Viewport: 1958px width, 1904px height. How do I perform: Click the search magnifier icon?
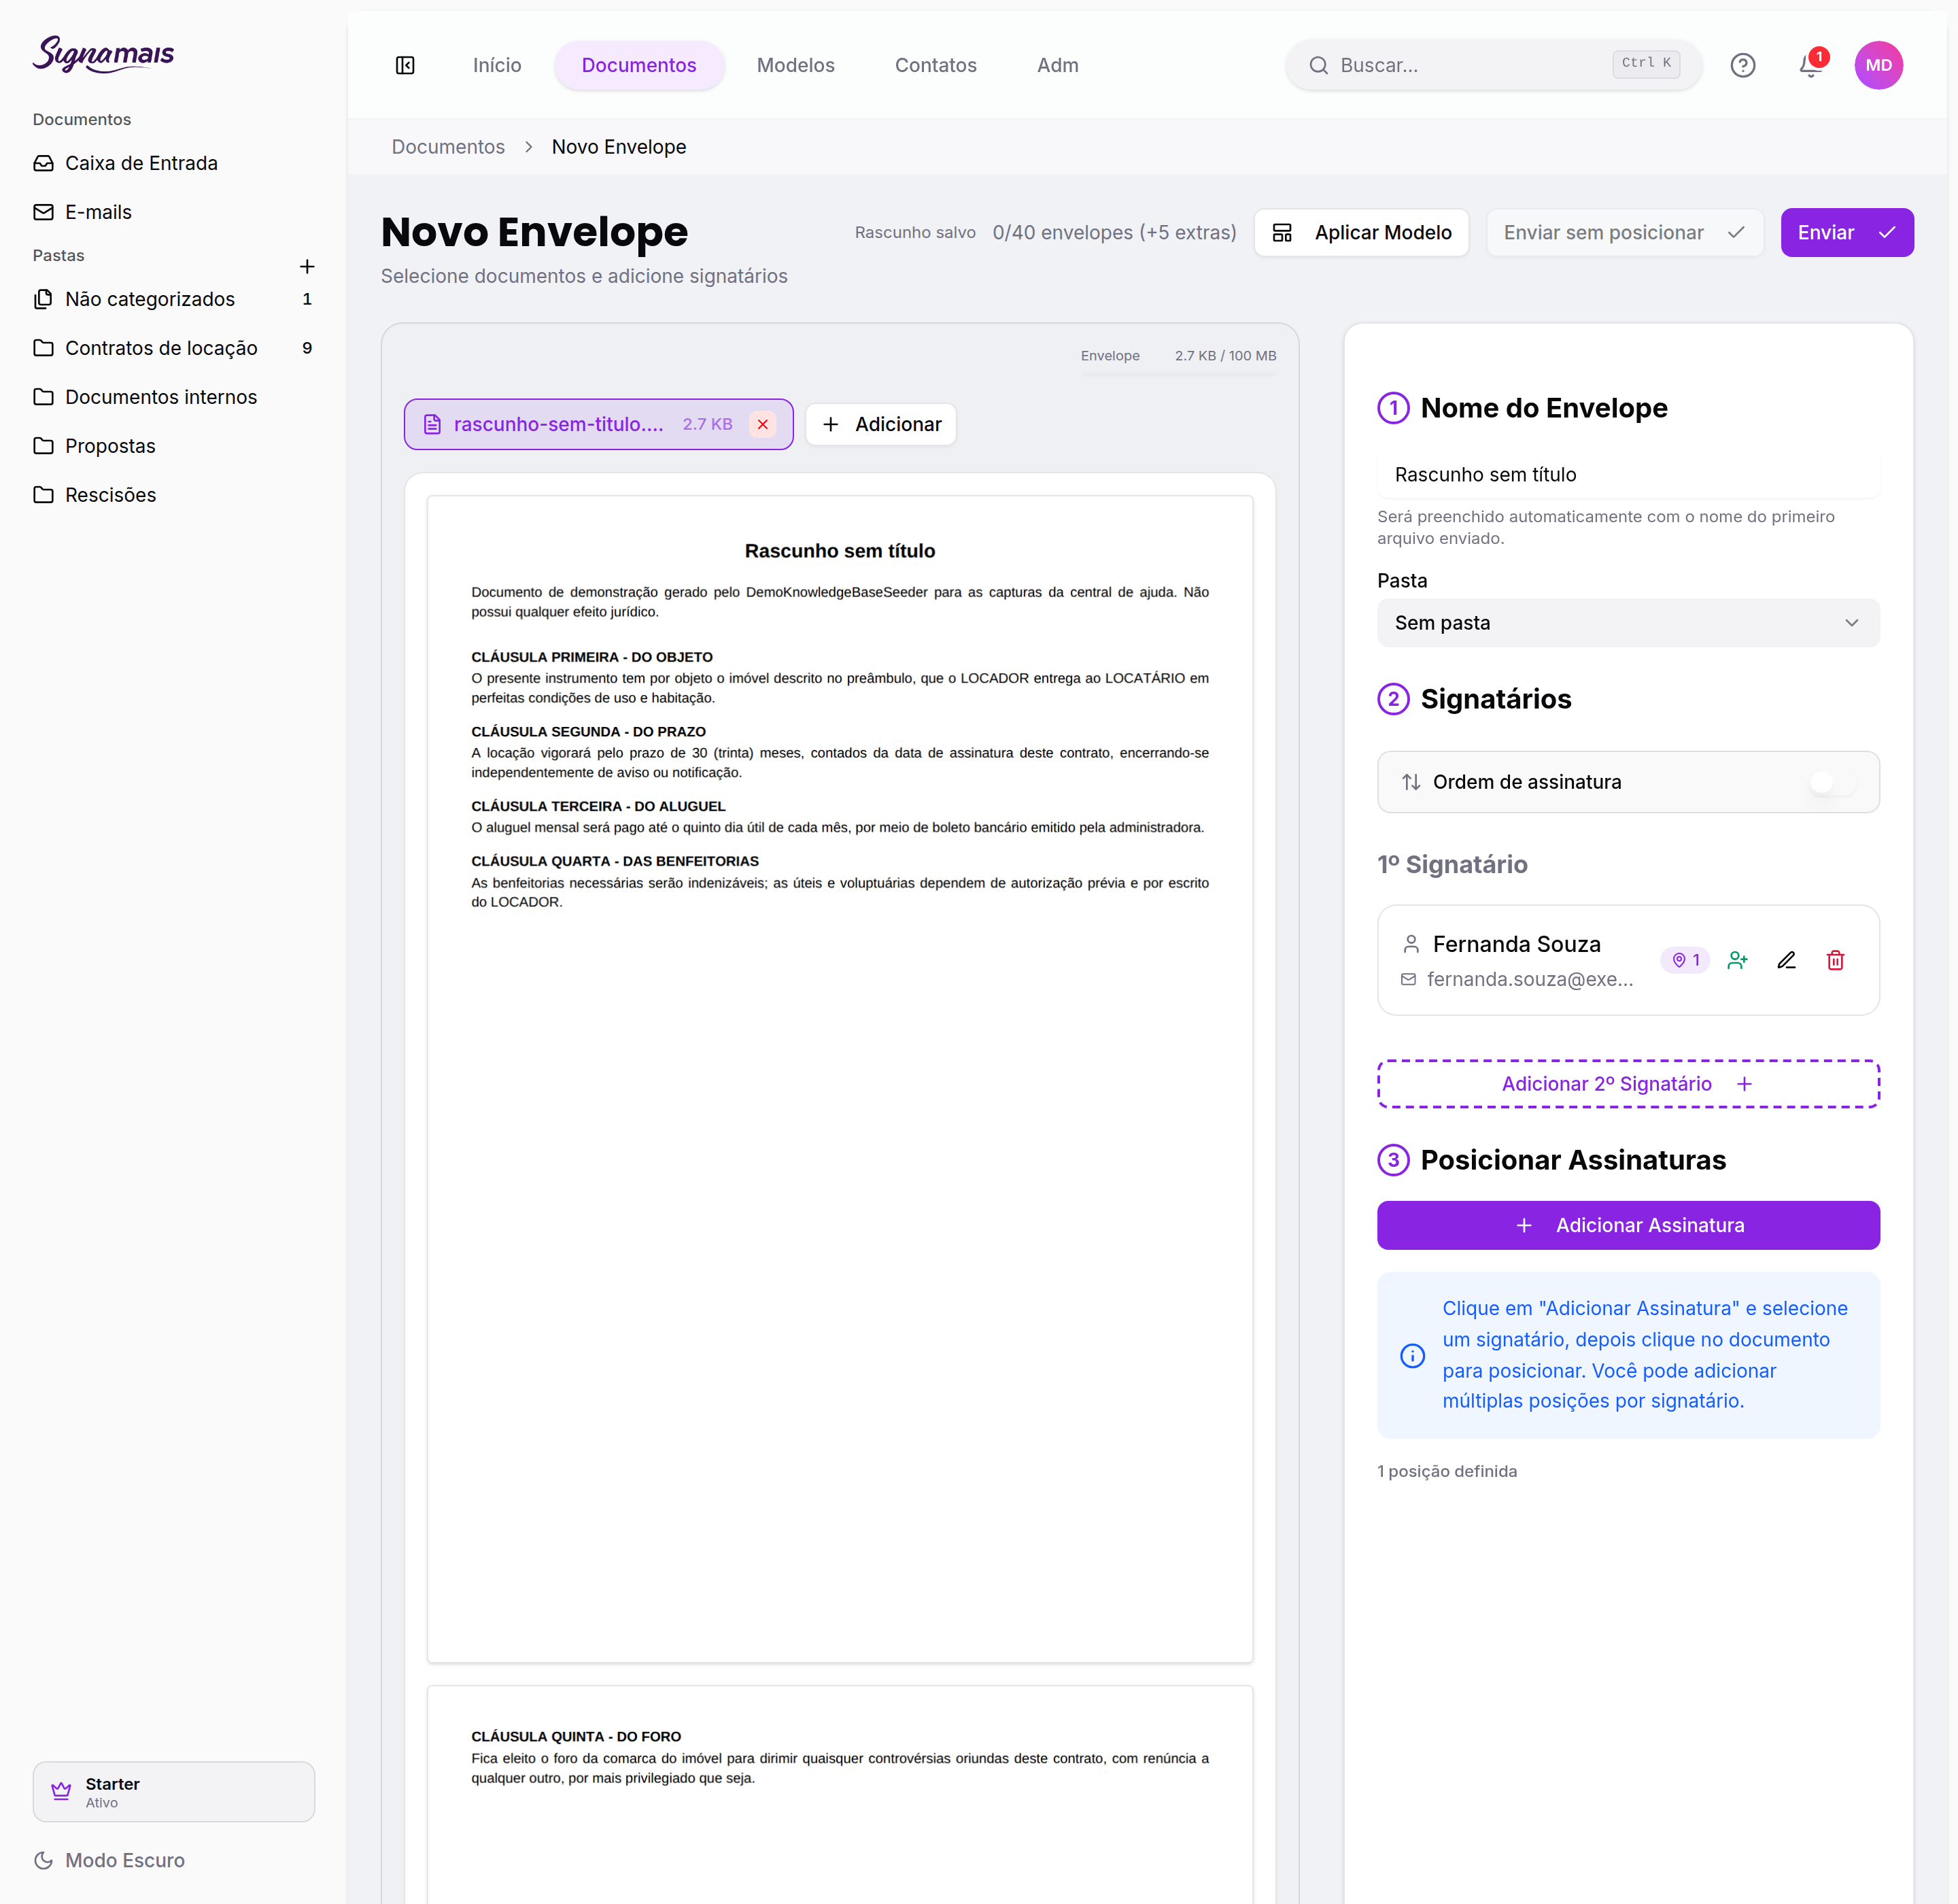(x=1319, y=65)
